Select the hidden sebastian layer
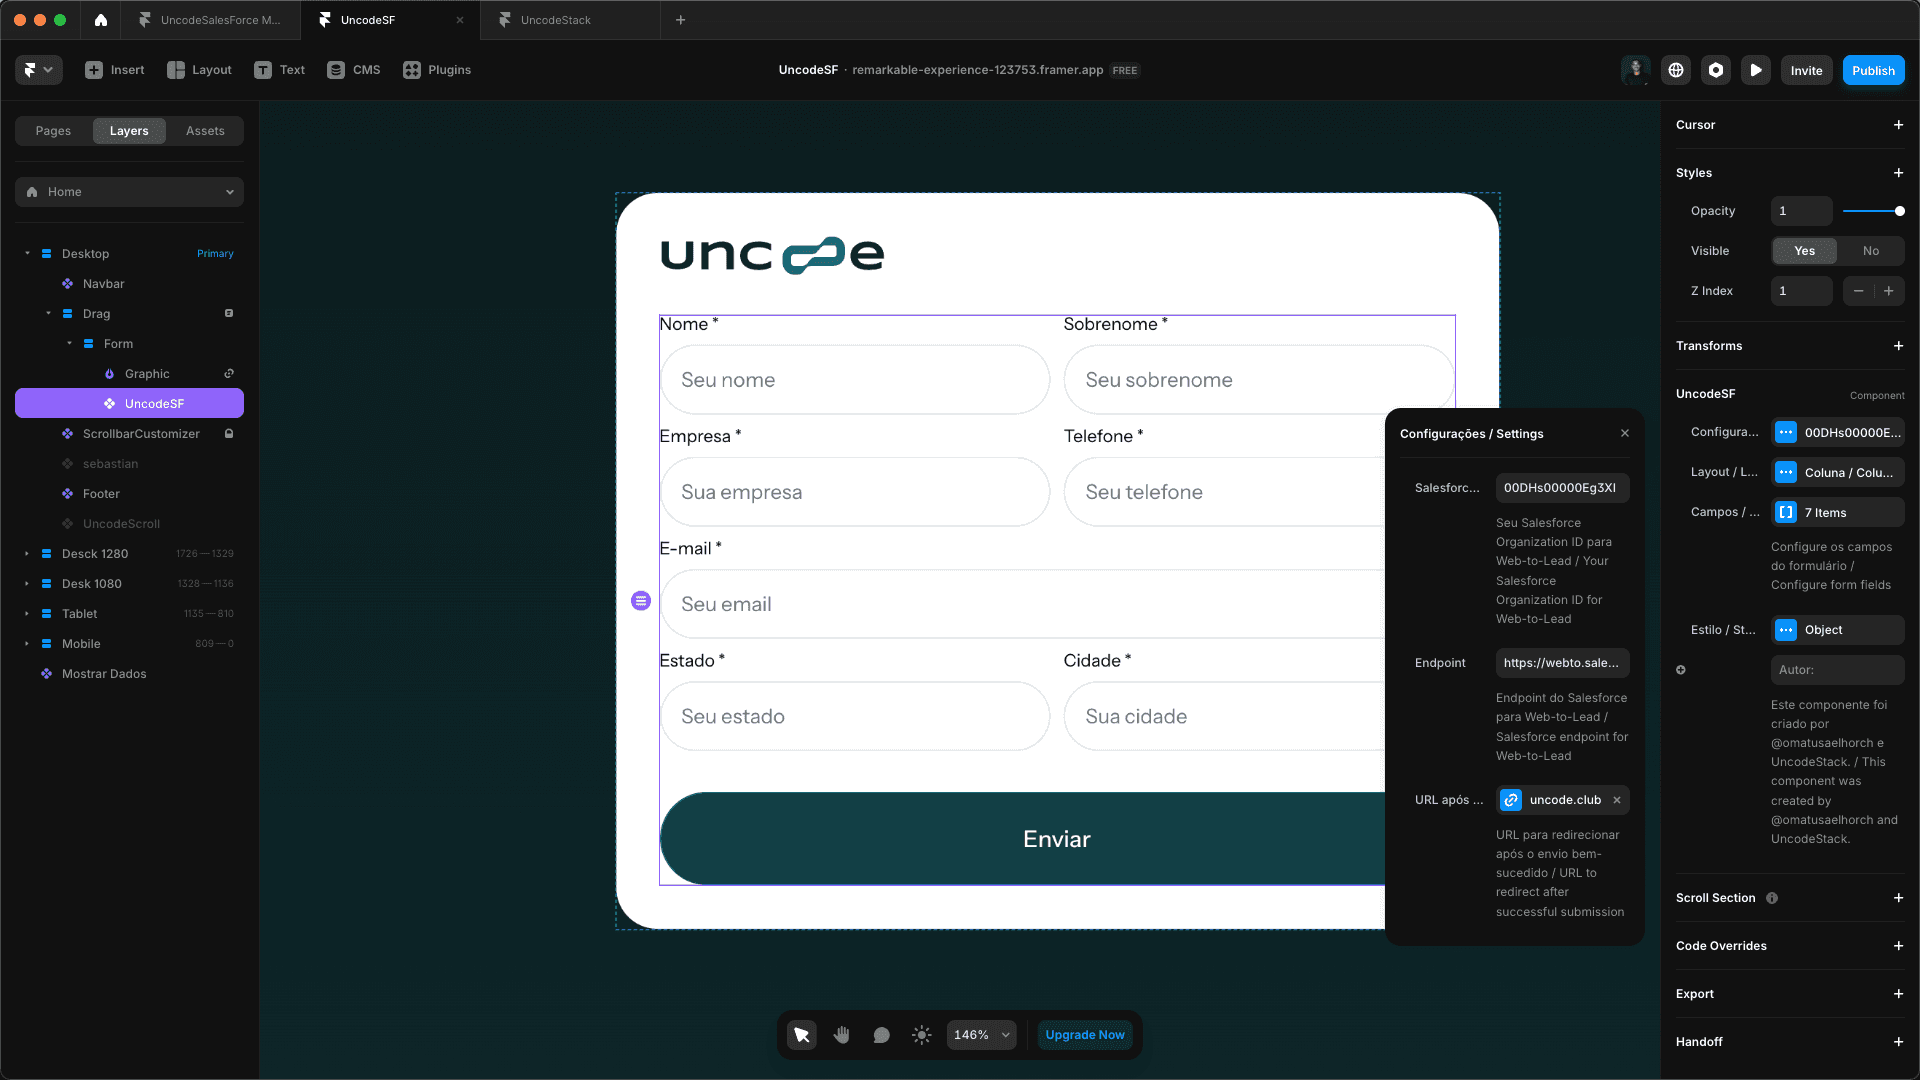 129,464
